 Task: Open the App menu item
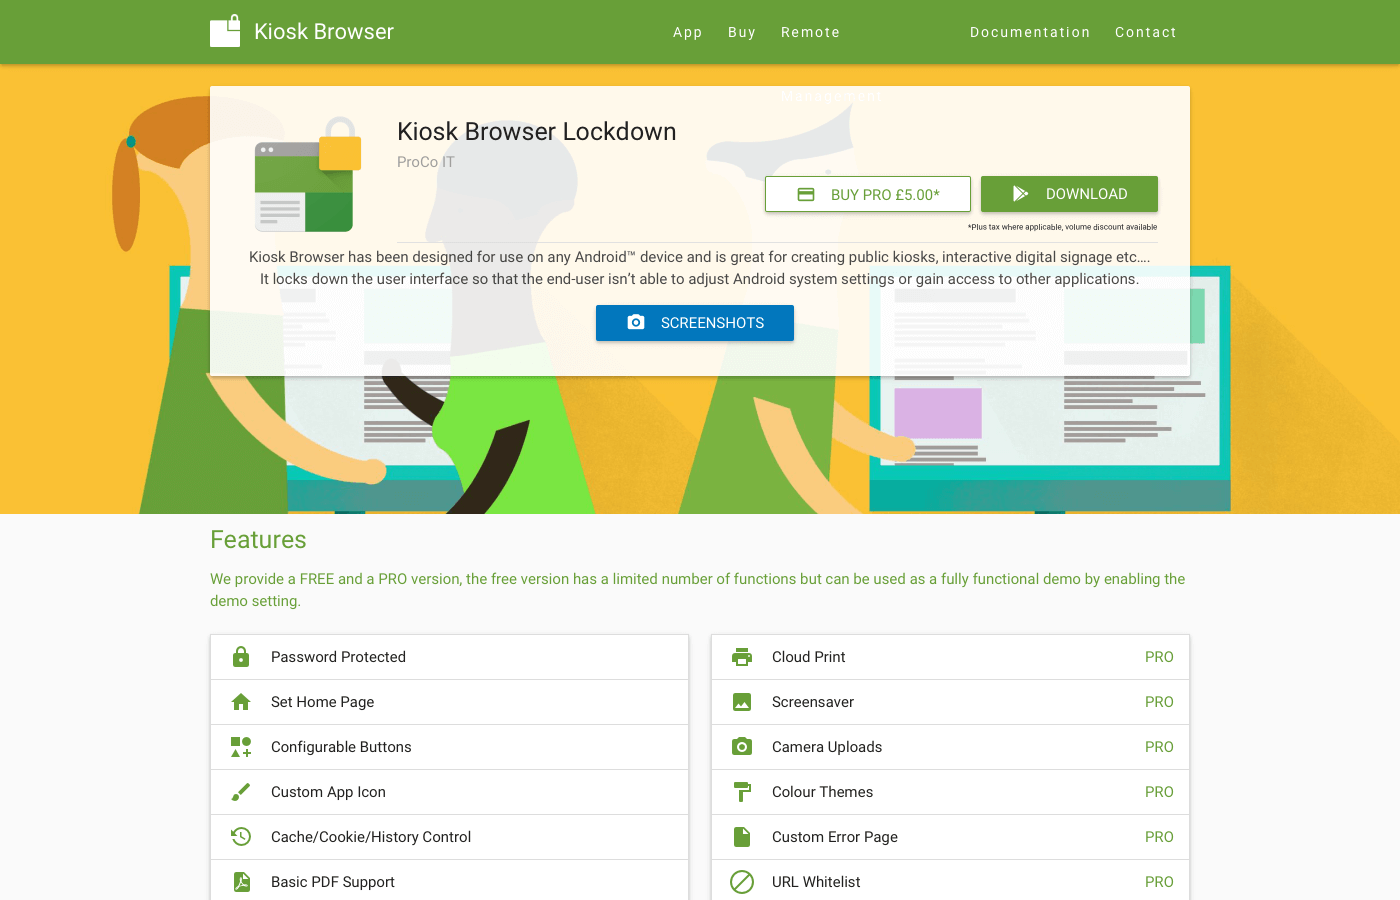pos(688,32)
